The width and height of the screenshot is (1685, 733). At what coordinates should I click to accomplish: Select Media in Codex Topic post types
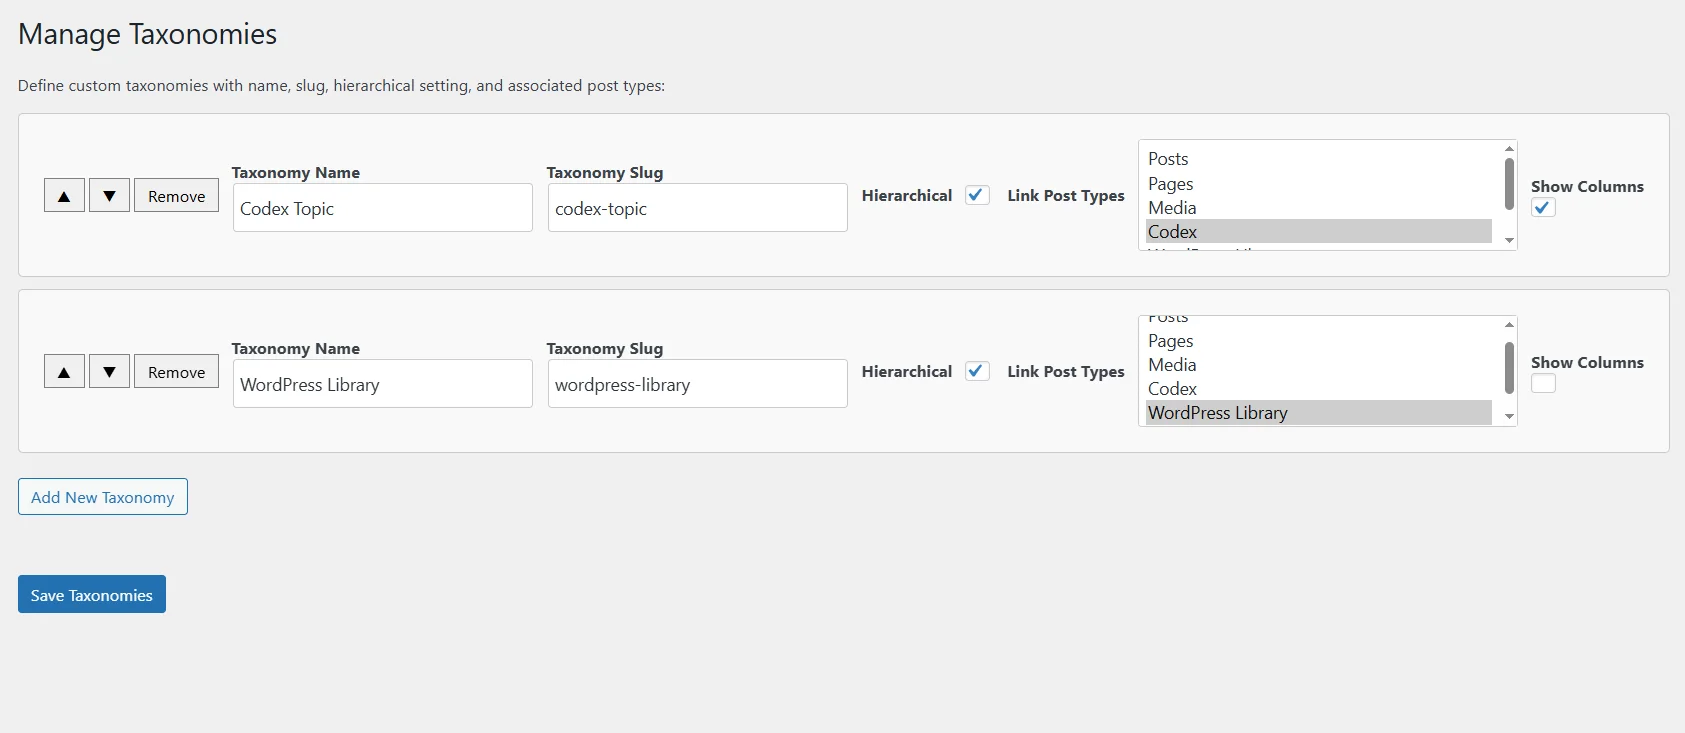(1172, 208)
